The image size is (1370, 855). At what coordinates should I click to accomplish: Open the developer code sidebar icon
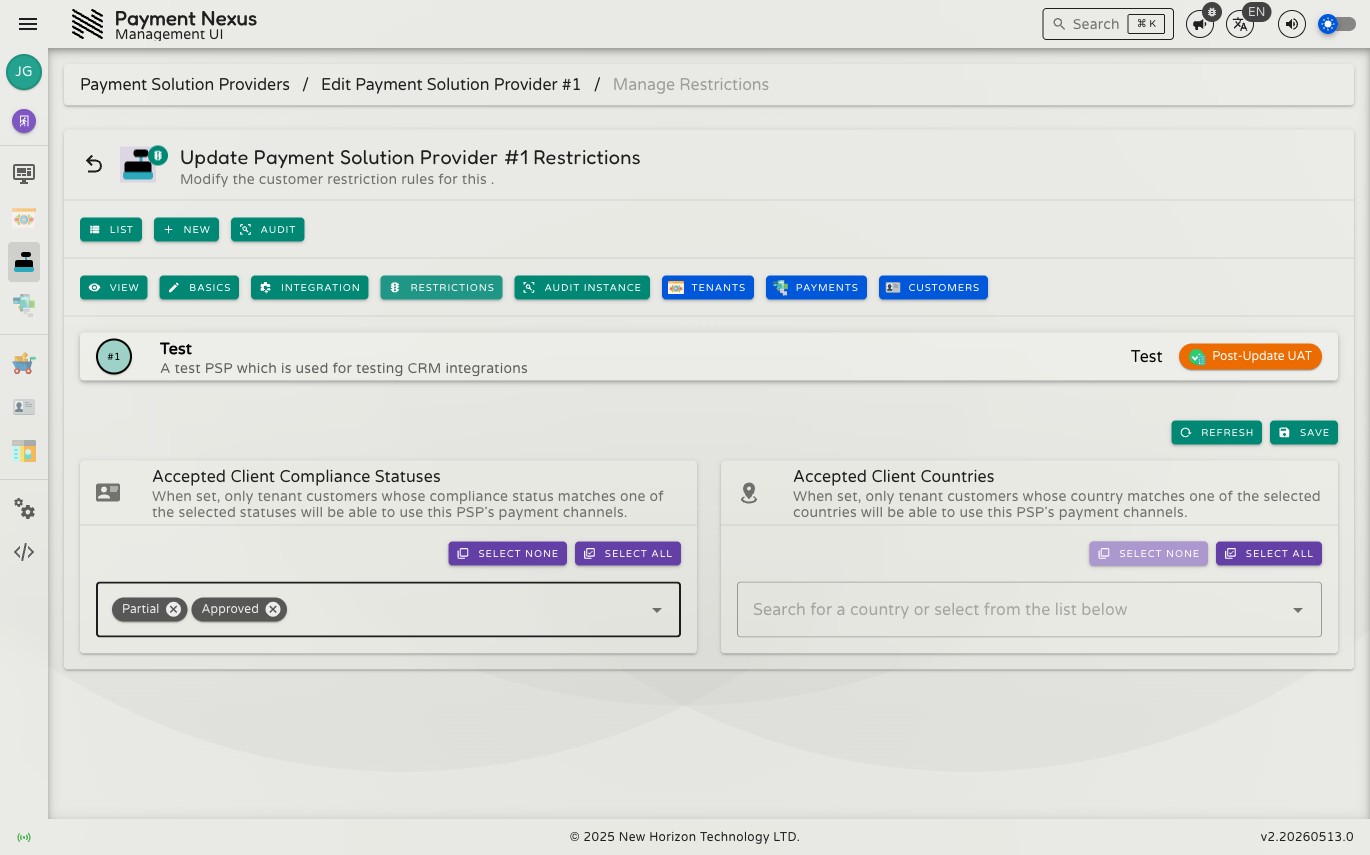(x=24, y=552)
